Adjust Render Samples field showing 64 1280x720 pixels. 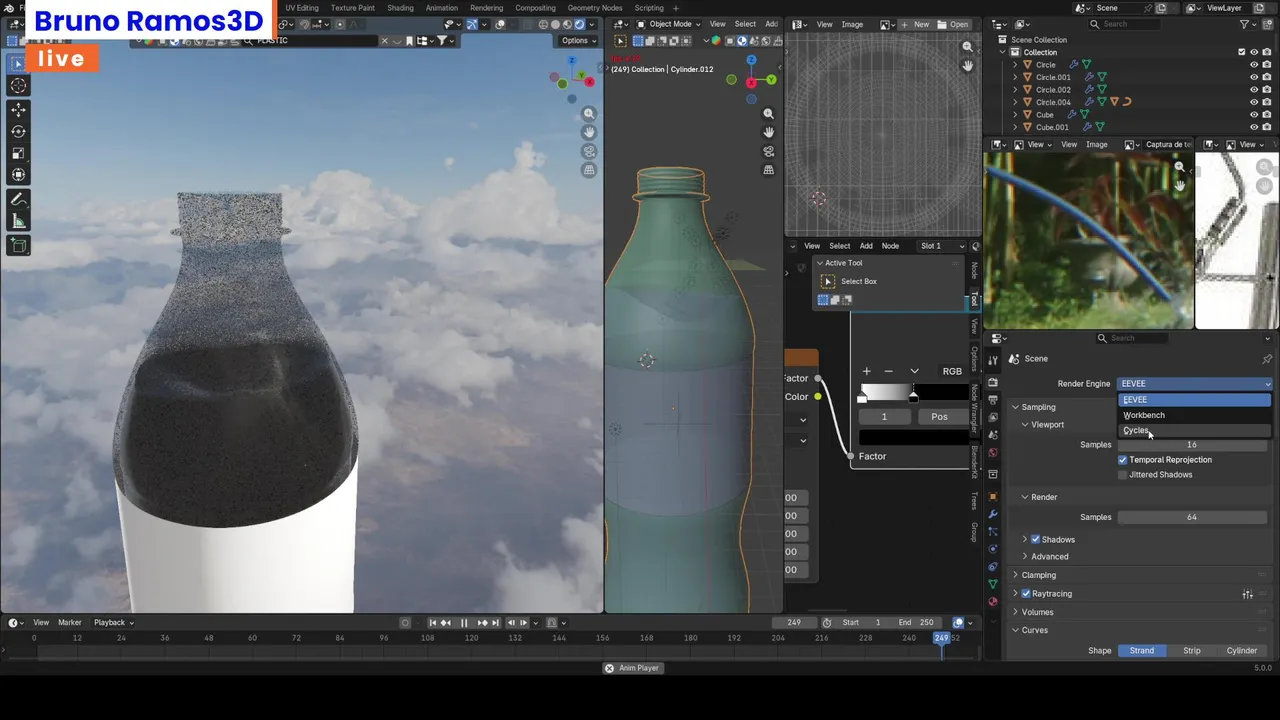(1192, 518)
